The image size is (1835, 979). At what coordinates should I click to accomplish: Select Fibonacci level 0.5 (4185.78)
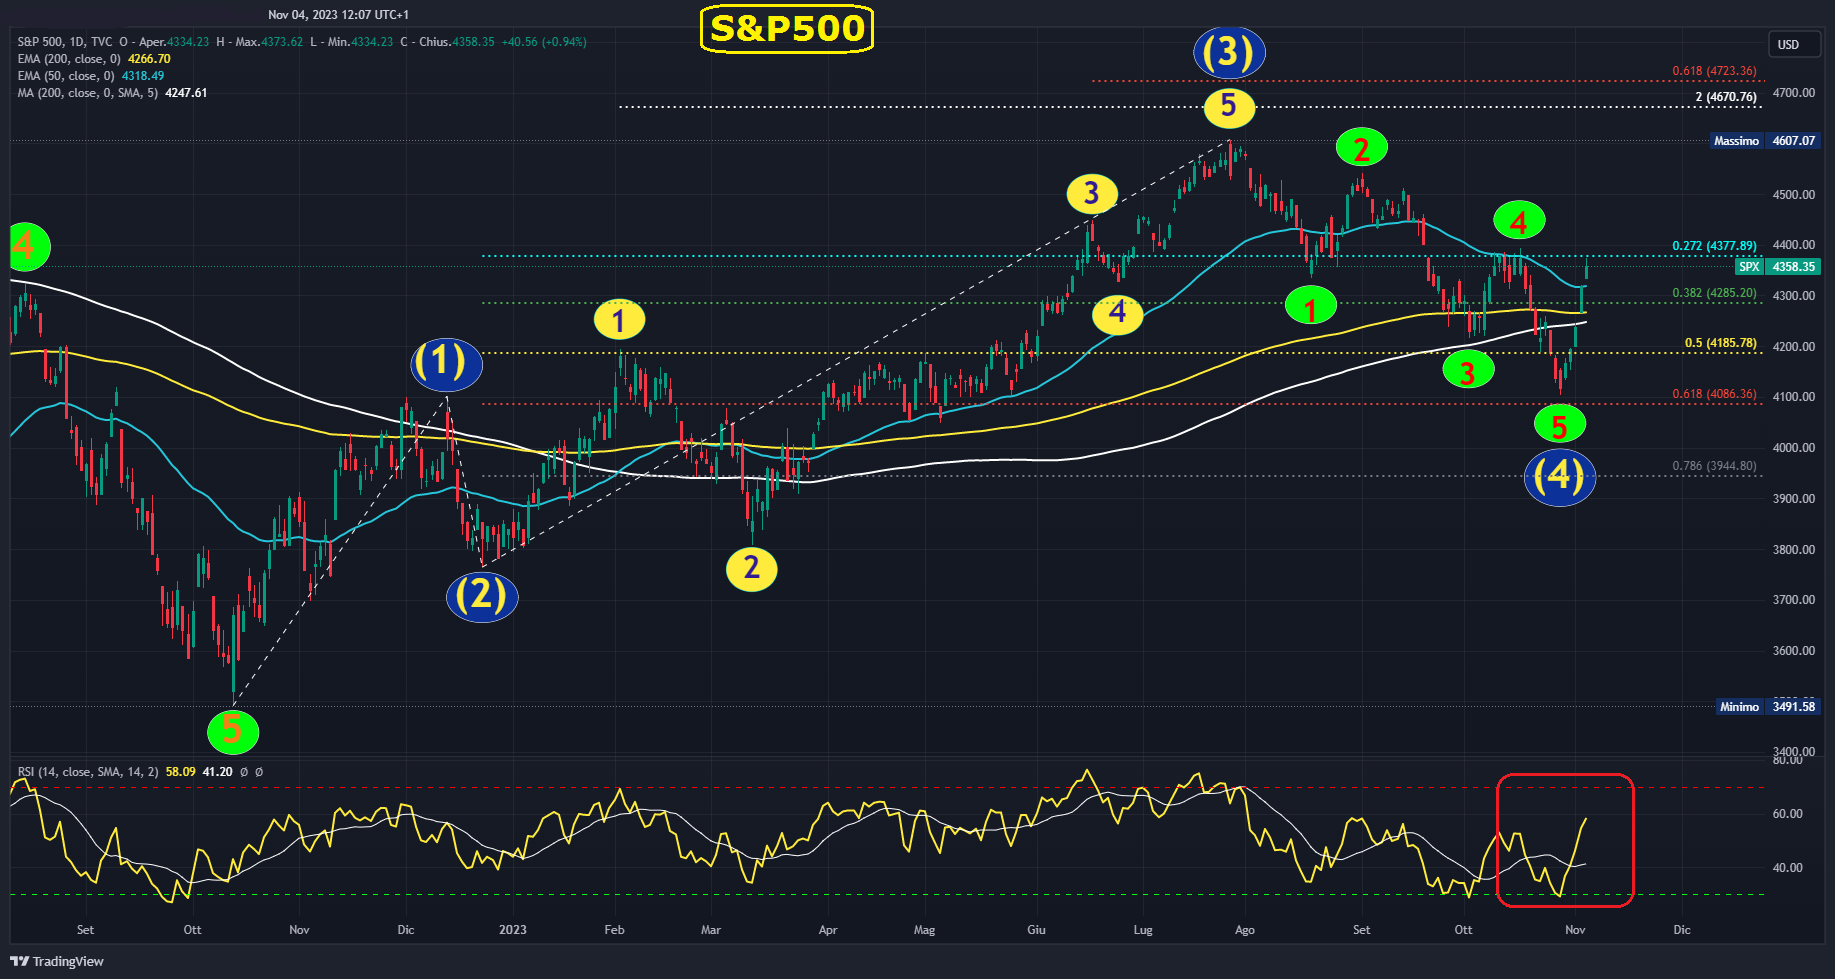pyautogui.click(x=1721, y=343)
